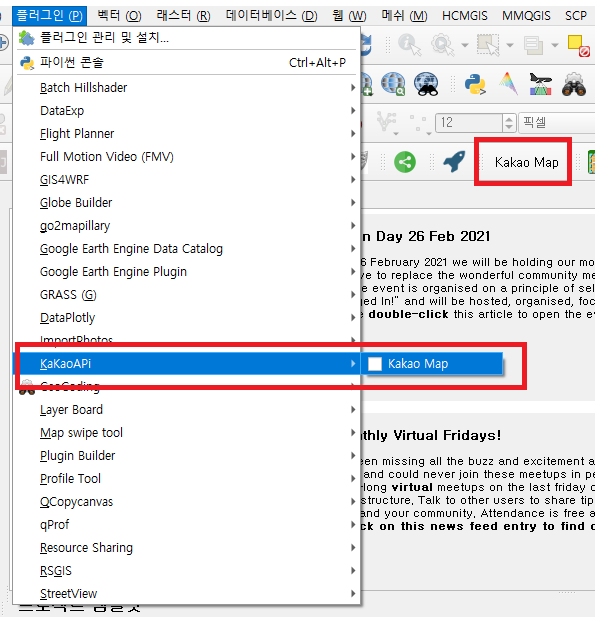595x617 pixels.
Task: Open the Layer Board plugin entry
Action: click(187, 410)
